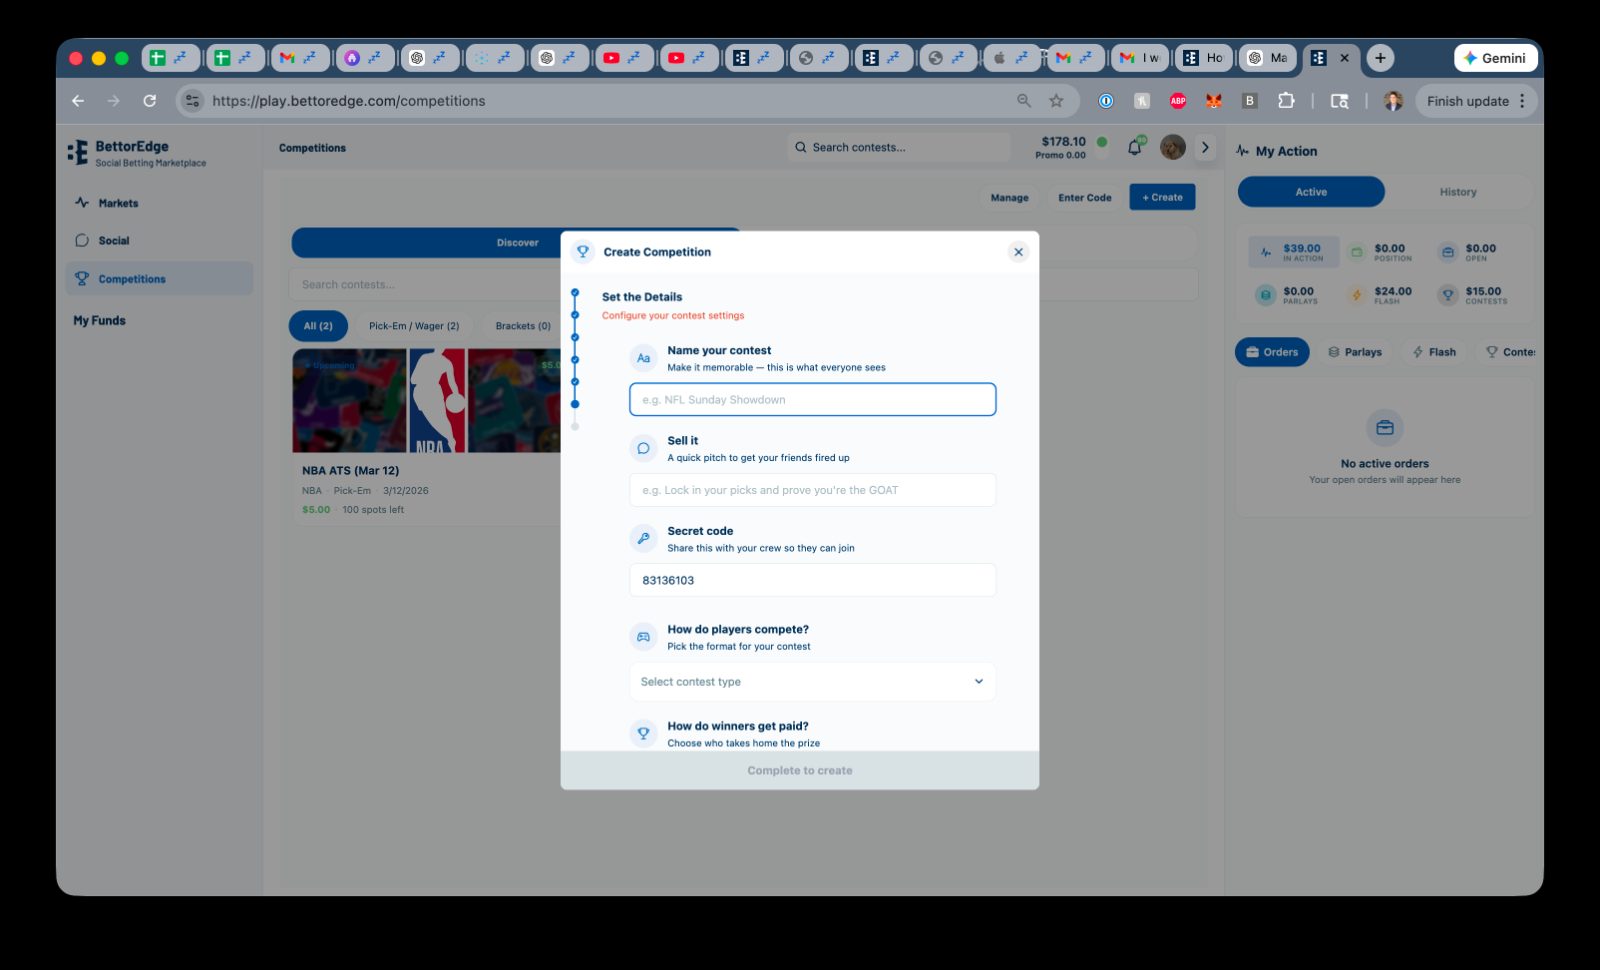Collapse My Action panel with chevron
The image size is (1600, 970).
point(1205,148)
